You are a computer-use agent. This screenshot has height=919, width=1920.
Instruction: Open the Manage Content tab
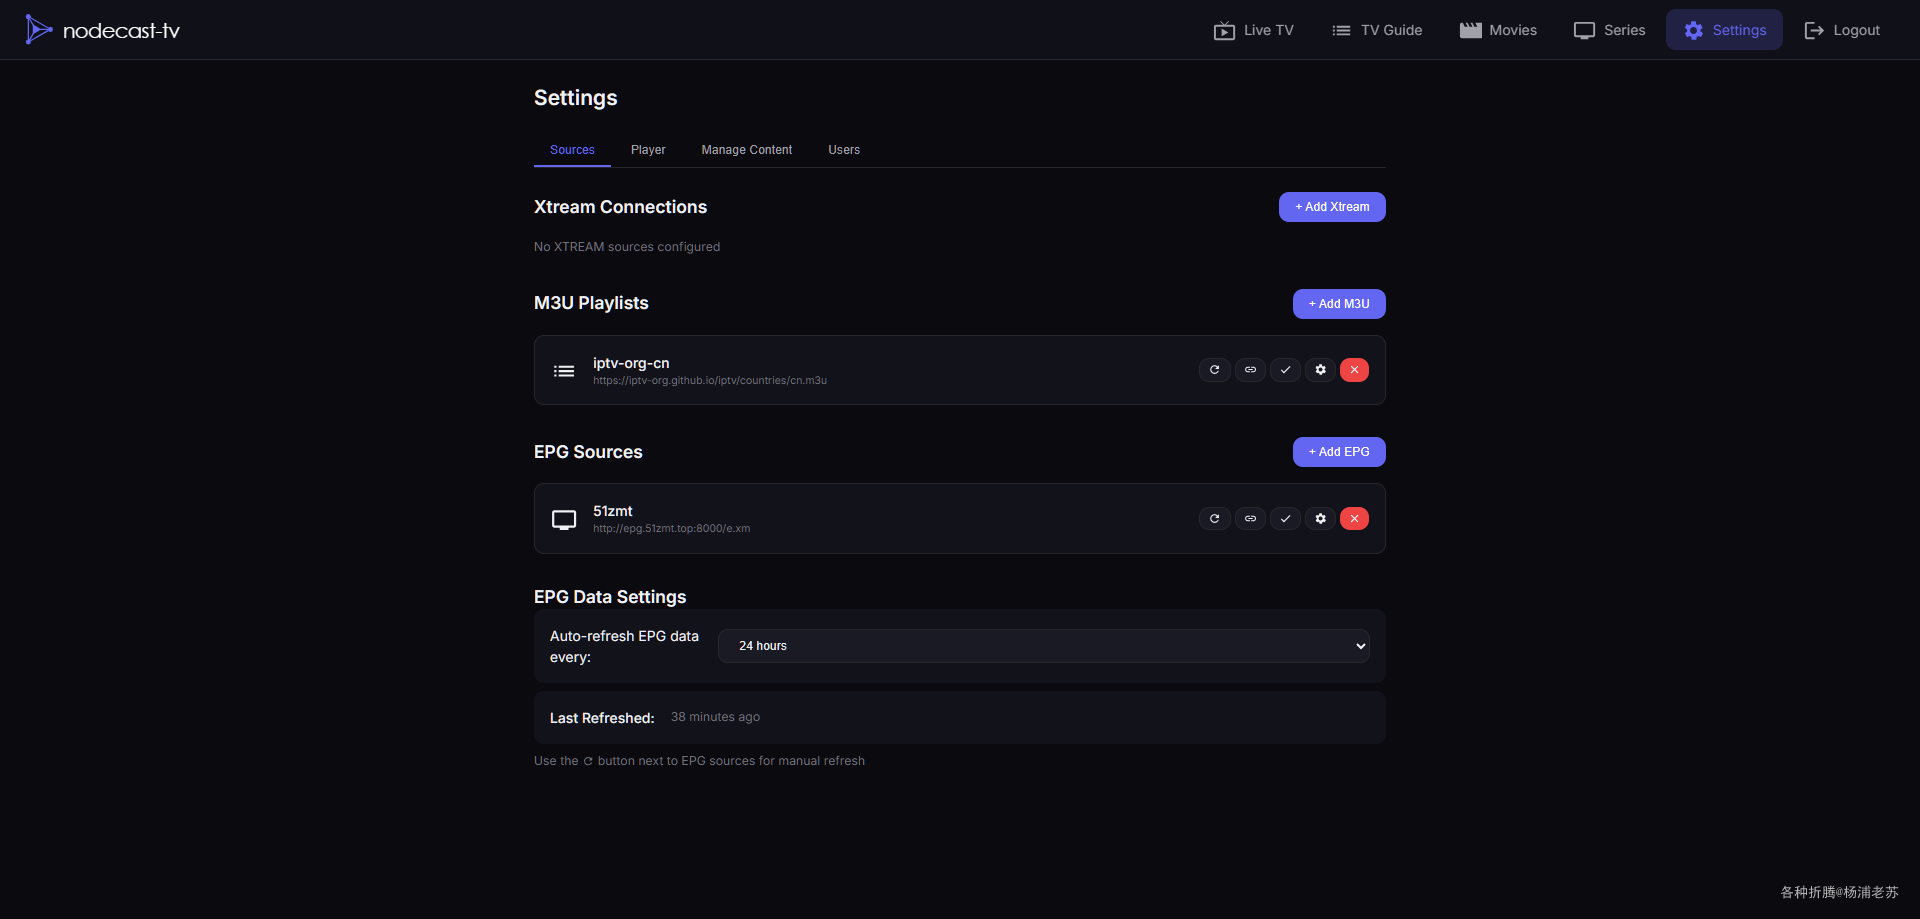pyautogui.click(x=746, y=150)
